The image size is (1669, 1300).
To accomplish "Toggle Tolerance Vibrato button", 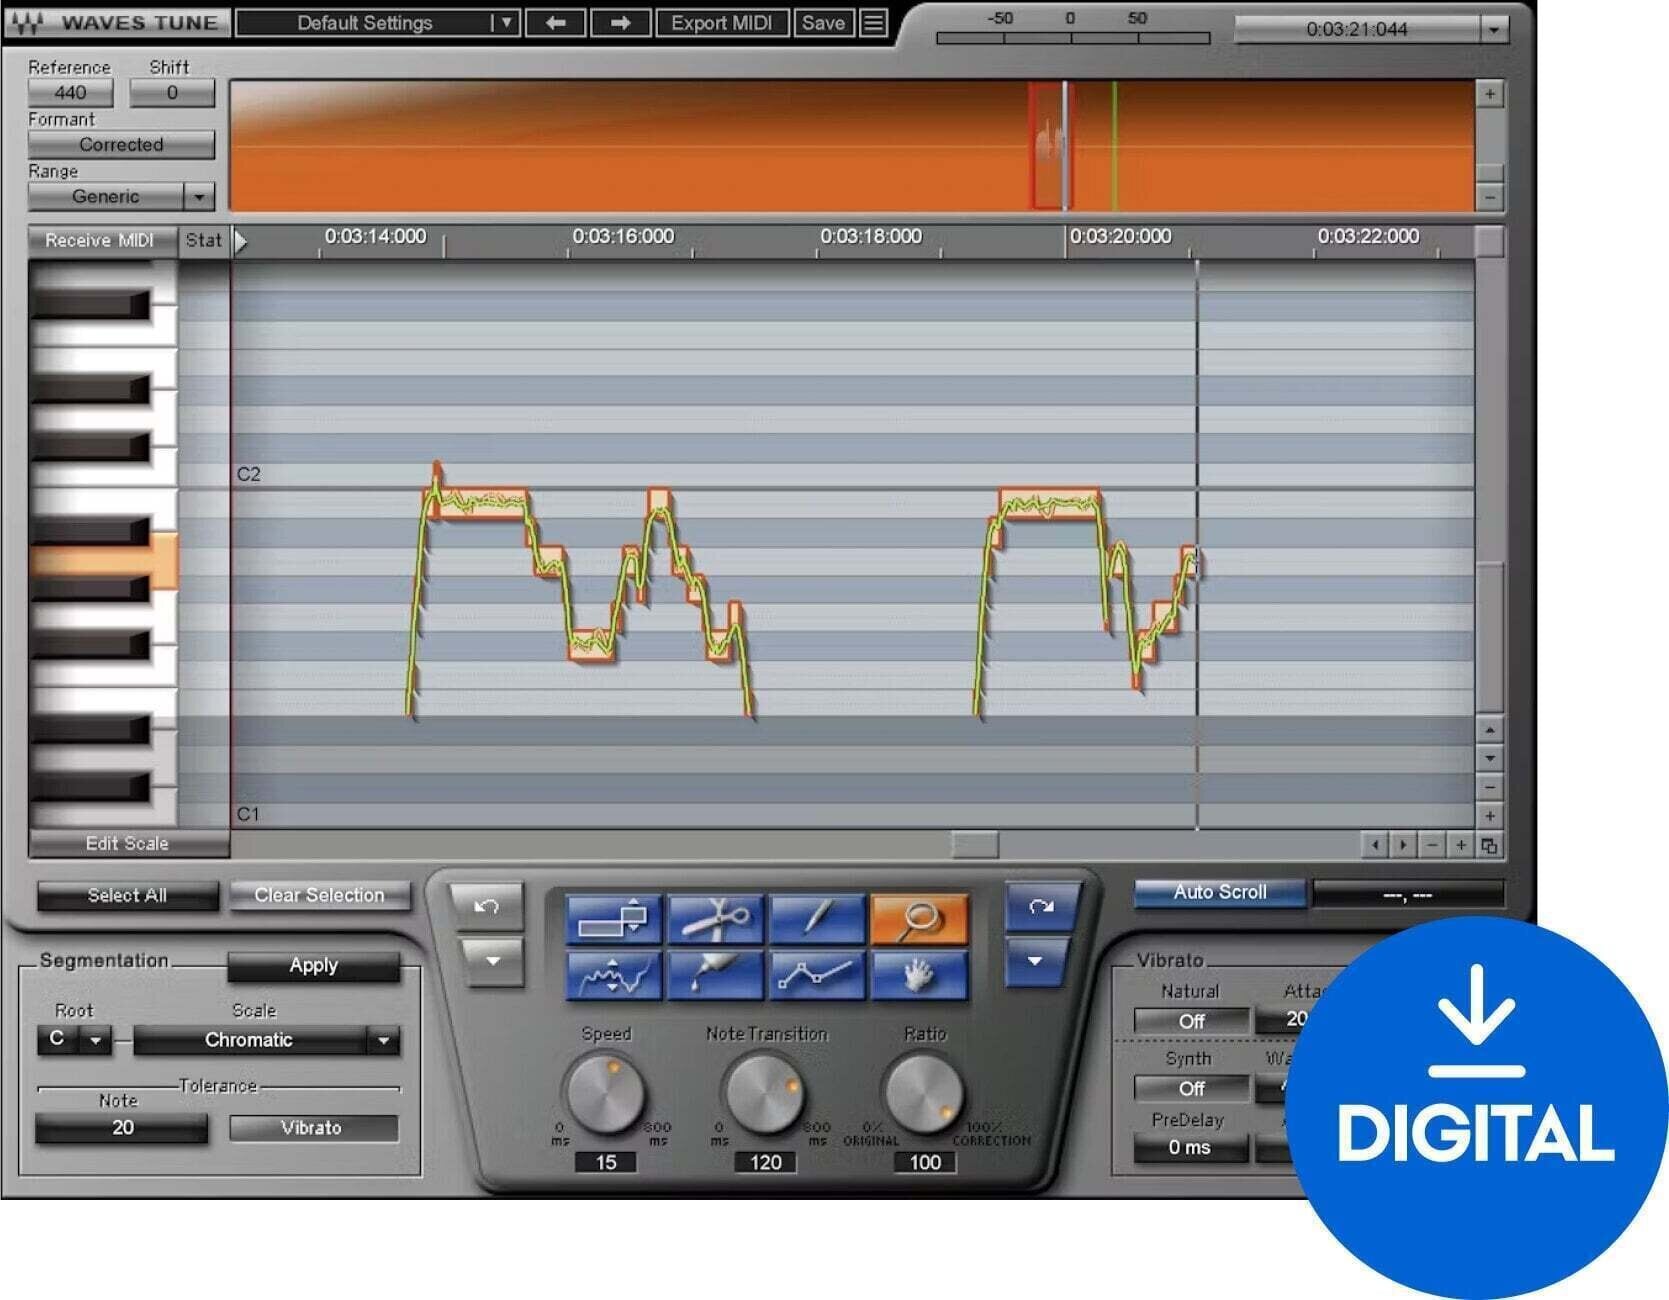I will tap(313, 1128).
